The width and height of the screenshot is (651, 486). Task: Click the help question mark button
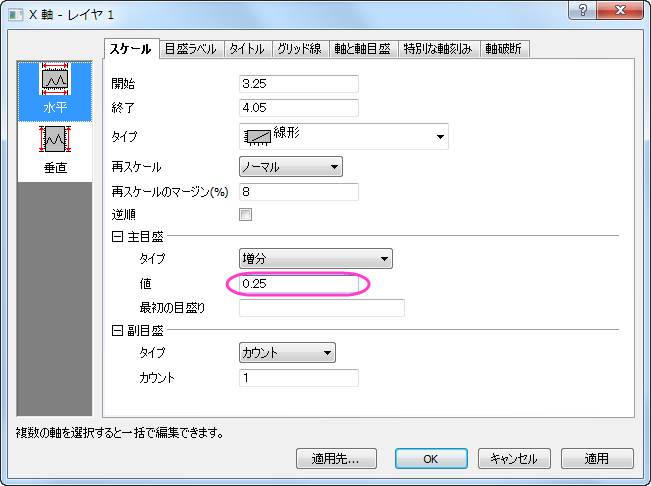(583, 10)
